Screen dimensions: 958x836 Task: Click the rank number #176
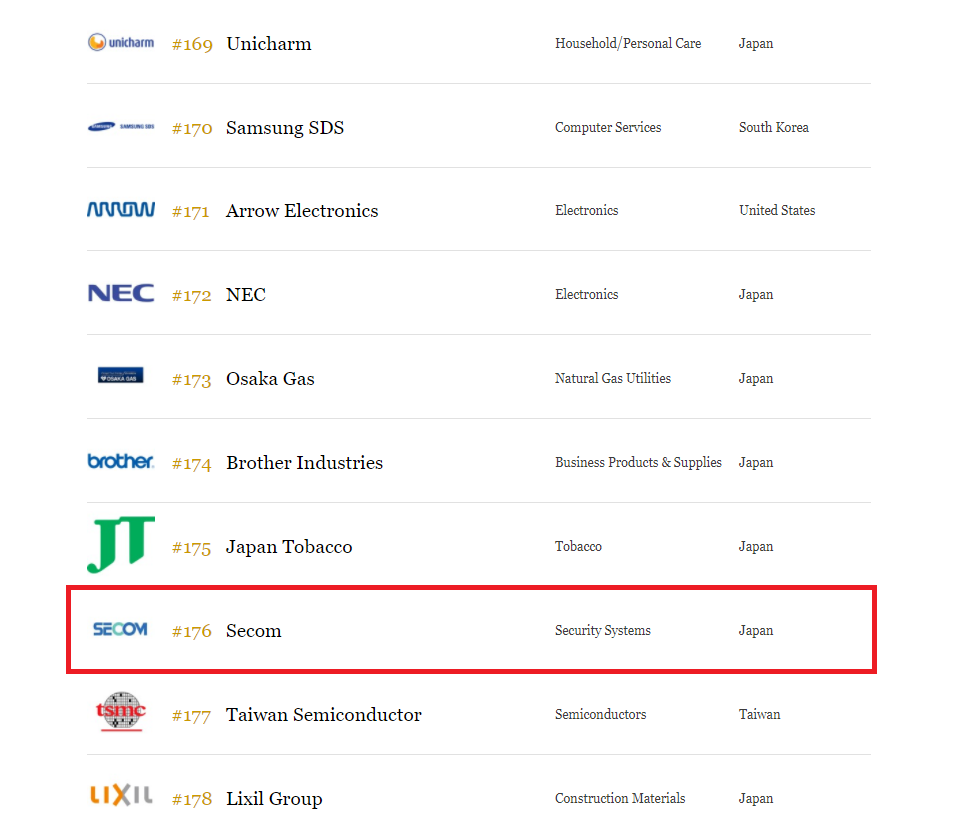[191, 631]
